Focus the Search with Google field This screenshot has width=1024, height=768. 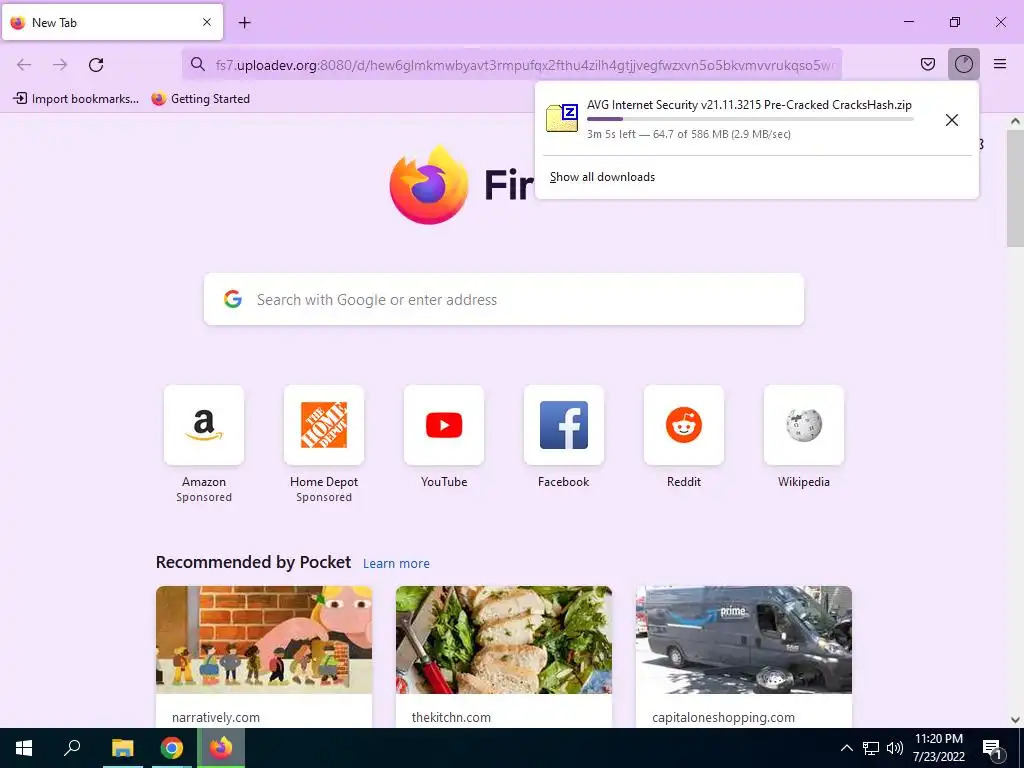pos(504,299)
